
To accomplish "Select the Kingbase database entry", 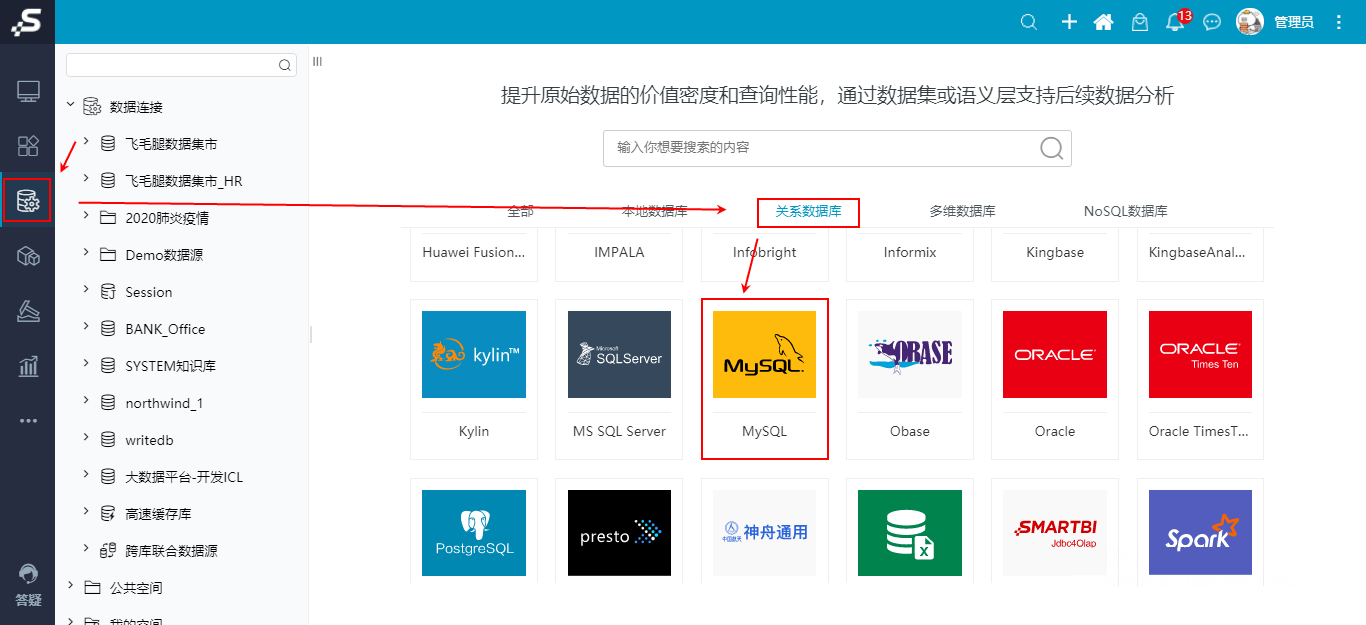I will click(x=1055, y=252).
